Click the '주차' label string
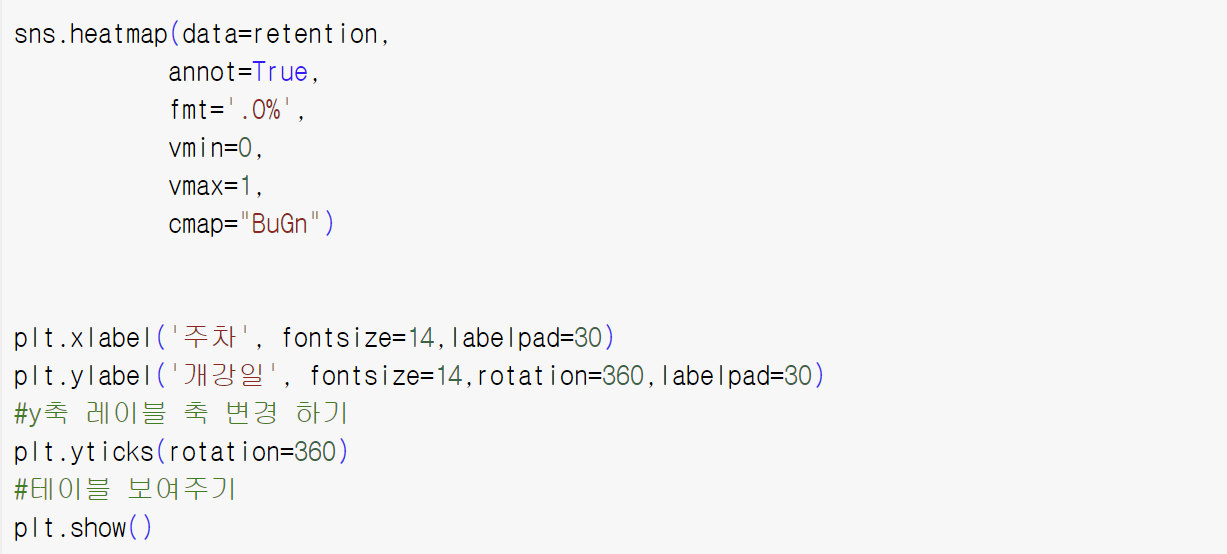Screen dimensions: 1227x554 tap(217, 338)
